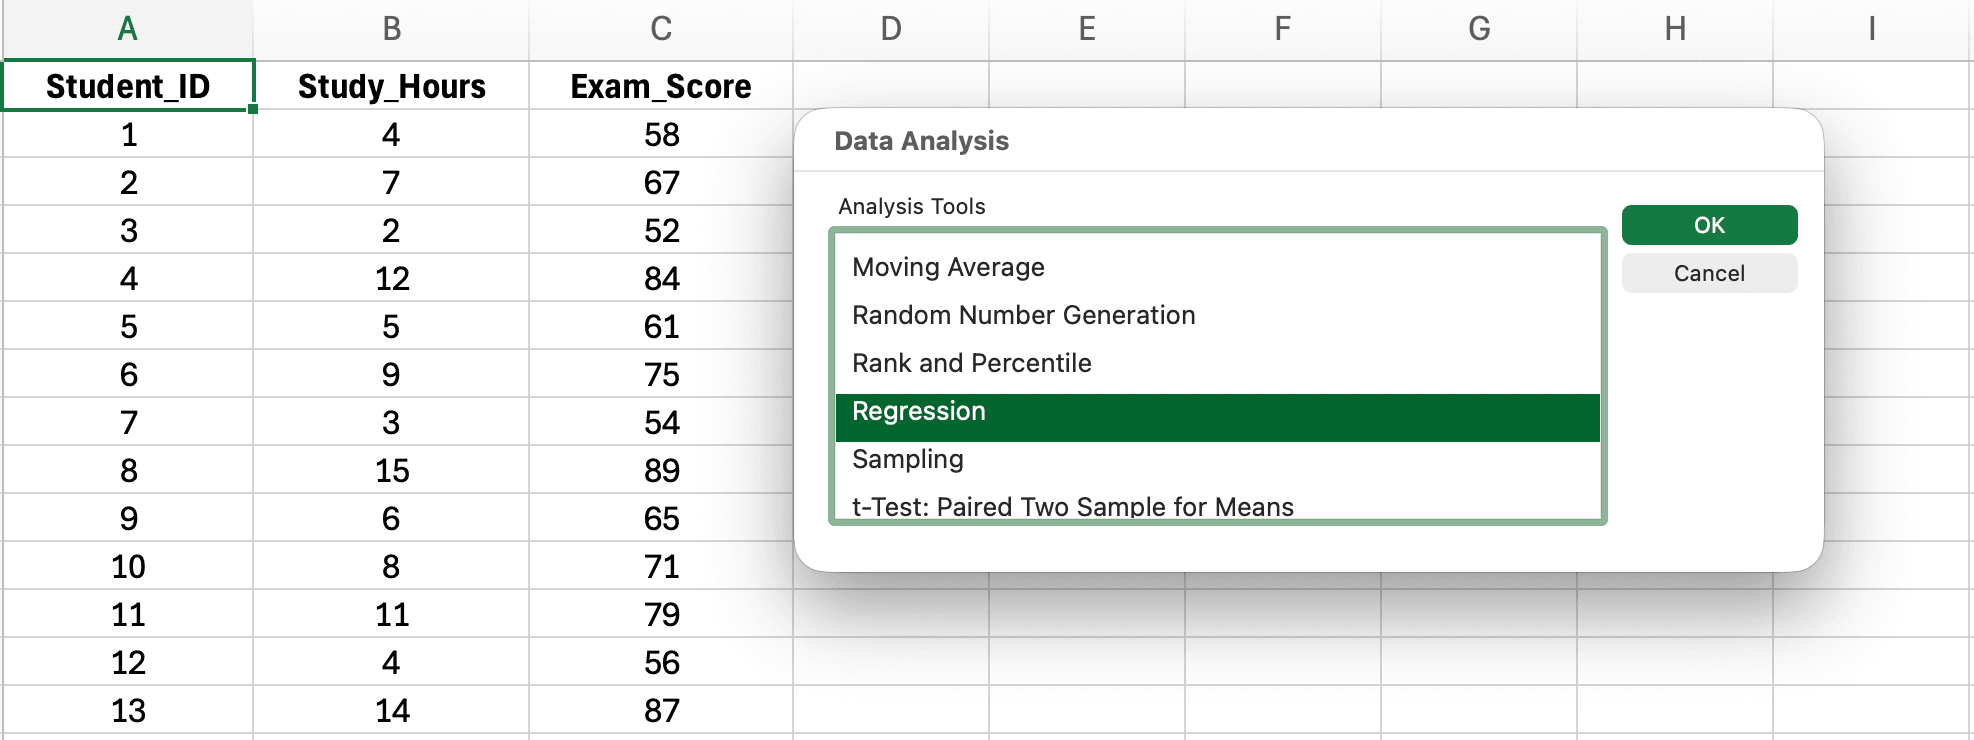Select t-Test: Paired Two Sample for Means
This screenshot has width=1974, height=740.
click(x=1071, y=506)
